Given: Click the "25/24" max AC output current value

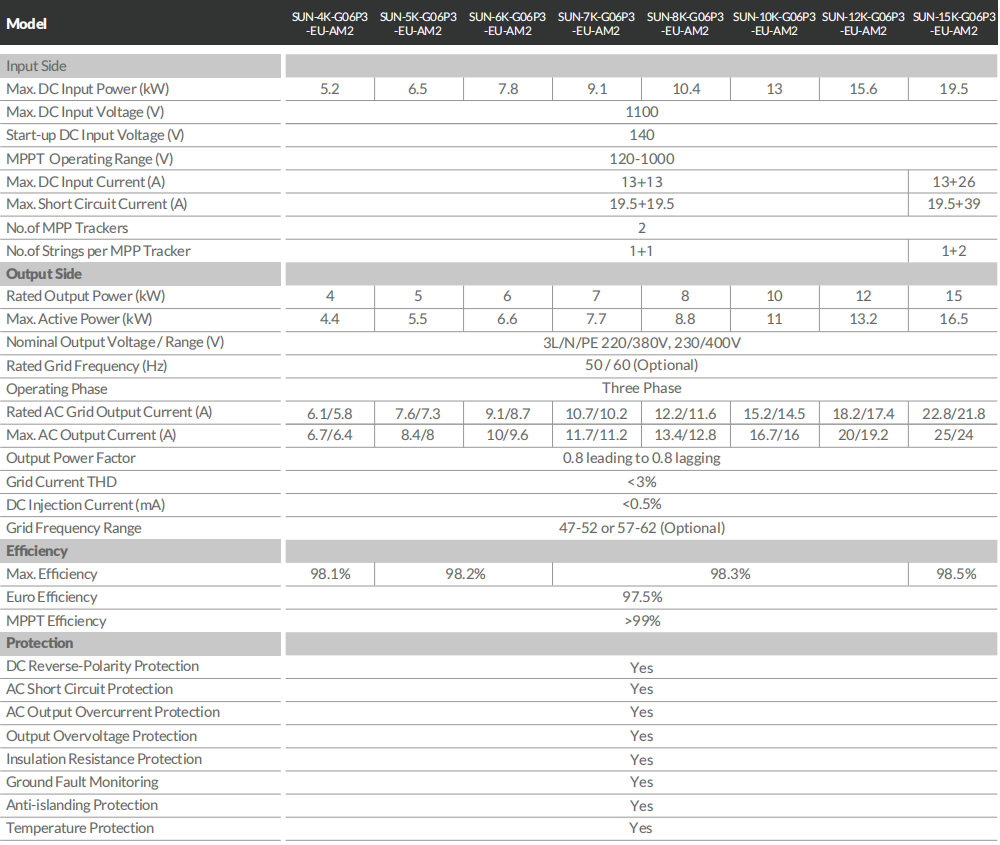Looking at the screenshot, I should [953, 435].
